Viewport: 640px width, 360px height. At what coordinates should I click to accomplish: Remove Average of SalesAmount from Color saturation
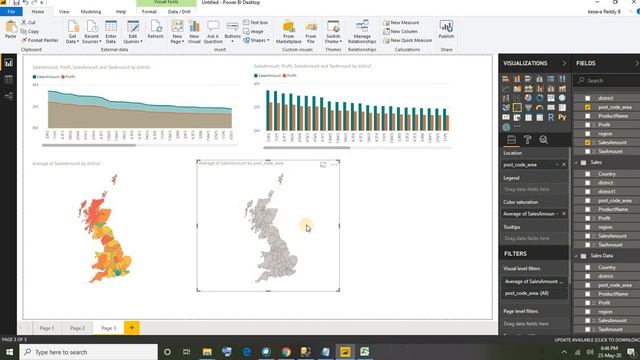click(564, 213)
